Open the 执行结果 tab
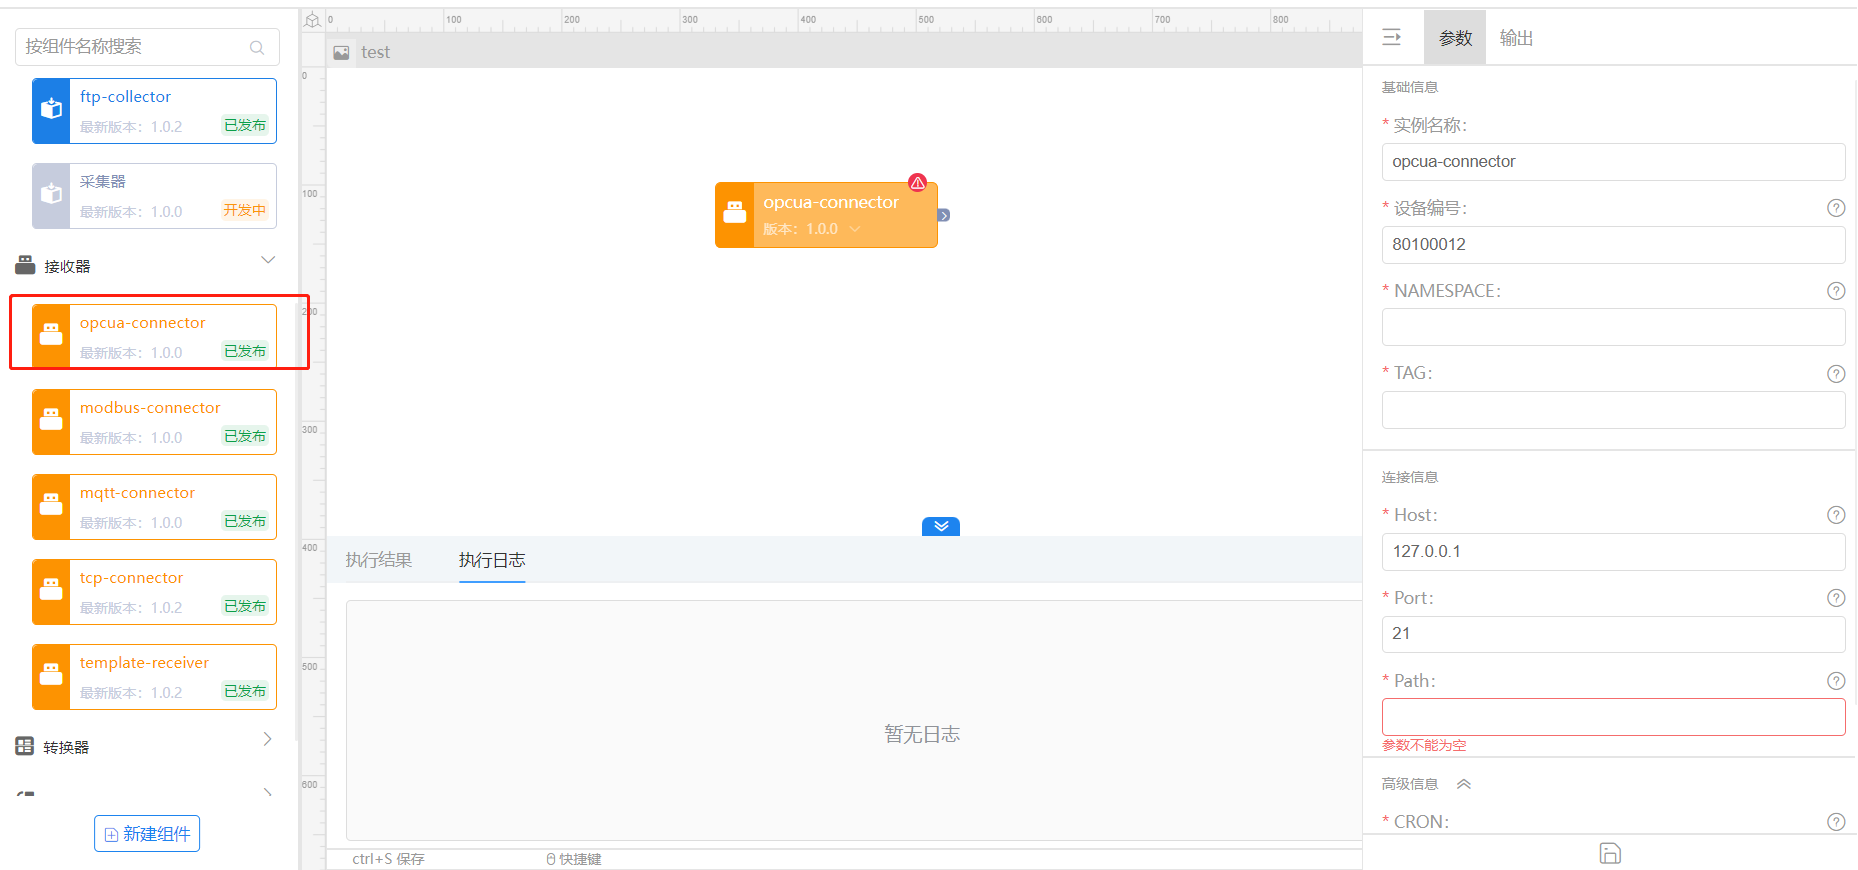Screen dimensions: 1858x870 tap(379, 560)
